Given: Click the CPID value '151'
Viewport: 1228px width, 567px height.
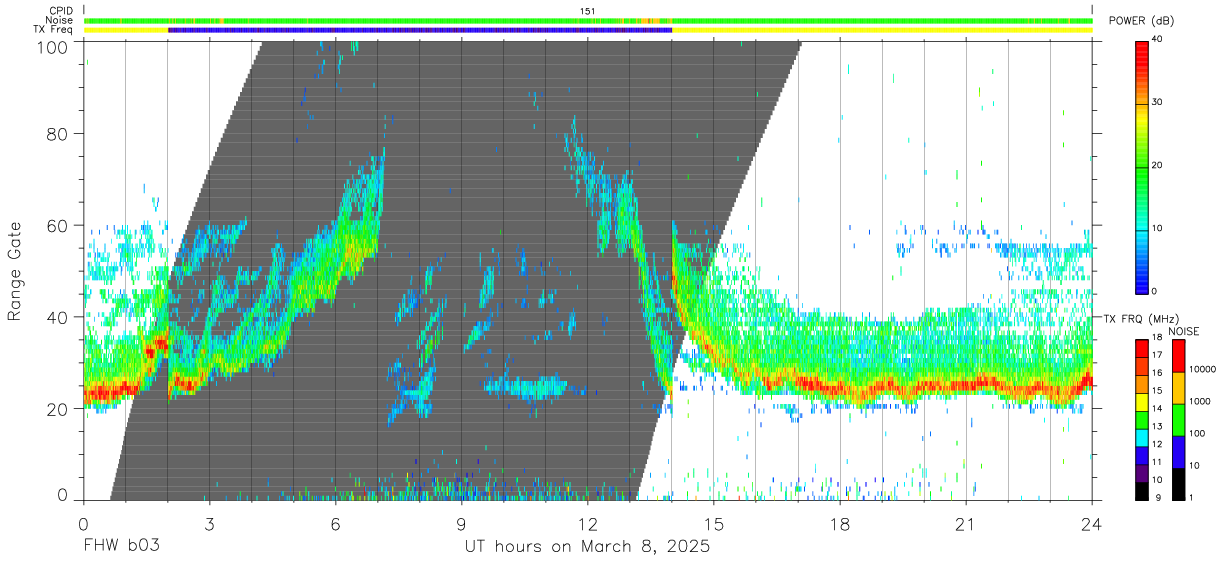Looking at the screenshot, I should point(588,11).
